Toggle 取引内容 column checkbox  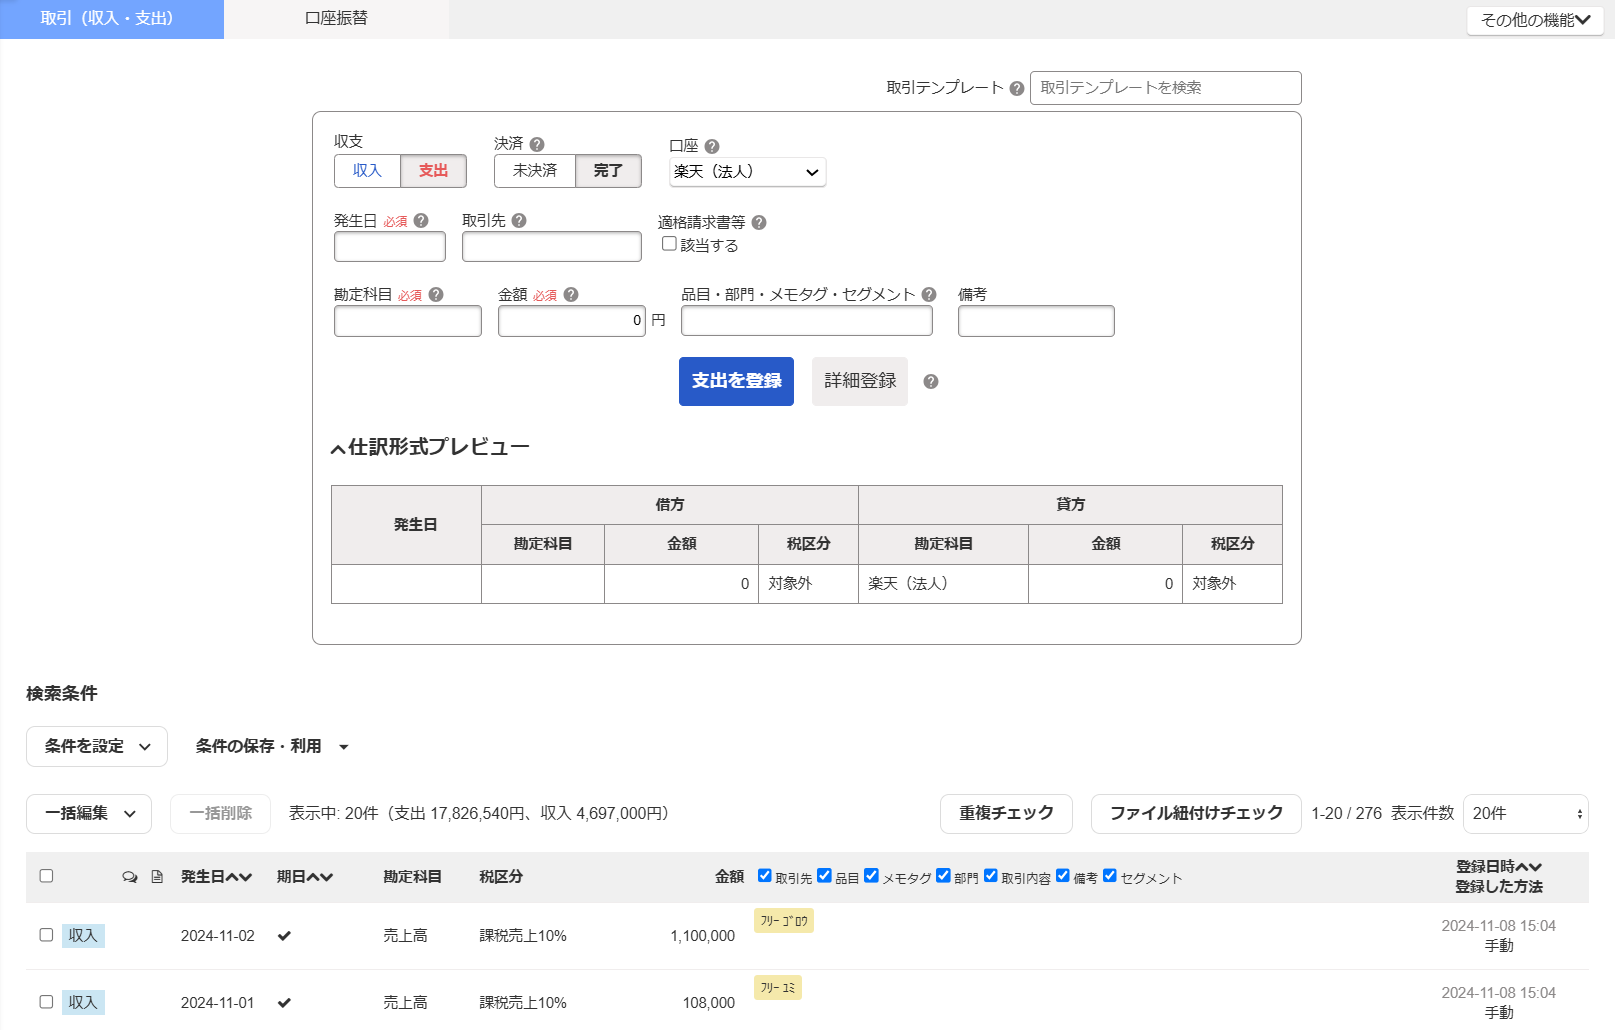(991, 876)
